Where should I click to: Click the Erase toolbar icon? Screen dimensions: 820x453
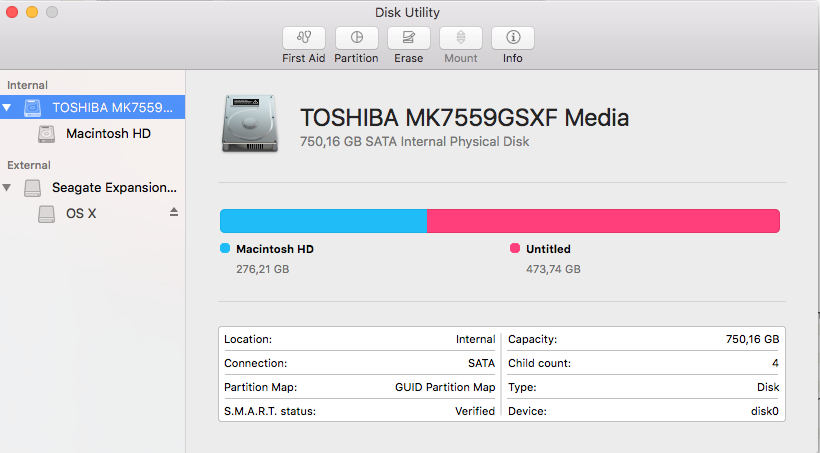408,38
